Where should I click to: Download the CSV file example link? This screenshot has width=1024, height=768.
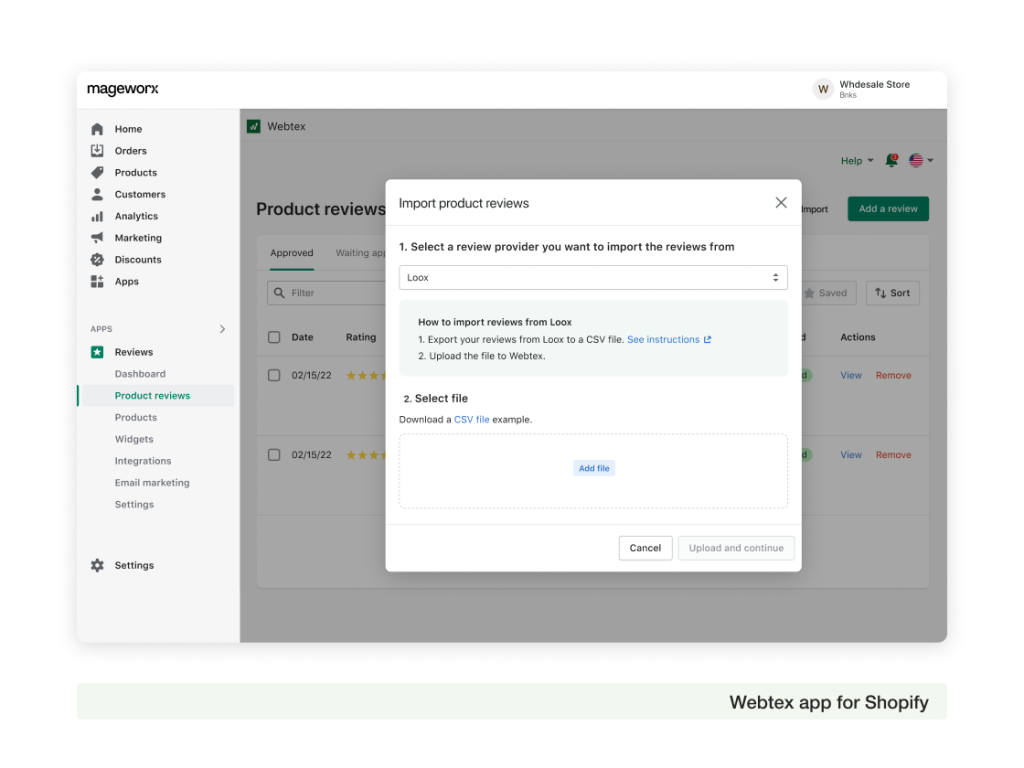pyautogui.click(x=472, y=419)
